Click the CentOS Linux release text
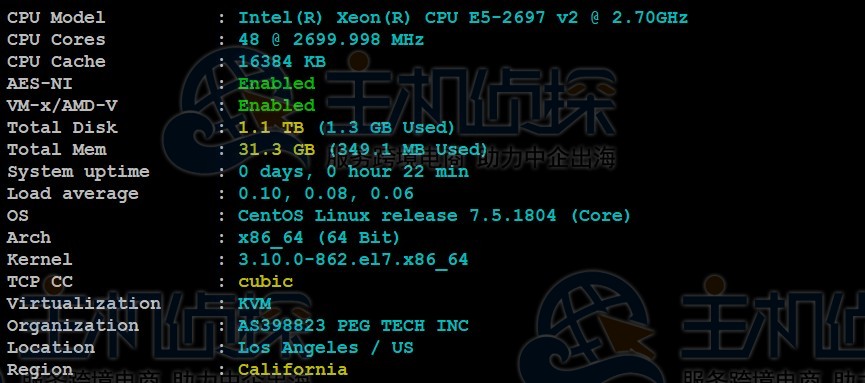Image resolution: width=865 pixels, height=383 pixels. coord(434,215)
